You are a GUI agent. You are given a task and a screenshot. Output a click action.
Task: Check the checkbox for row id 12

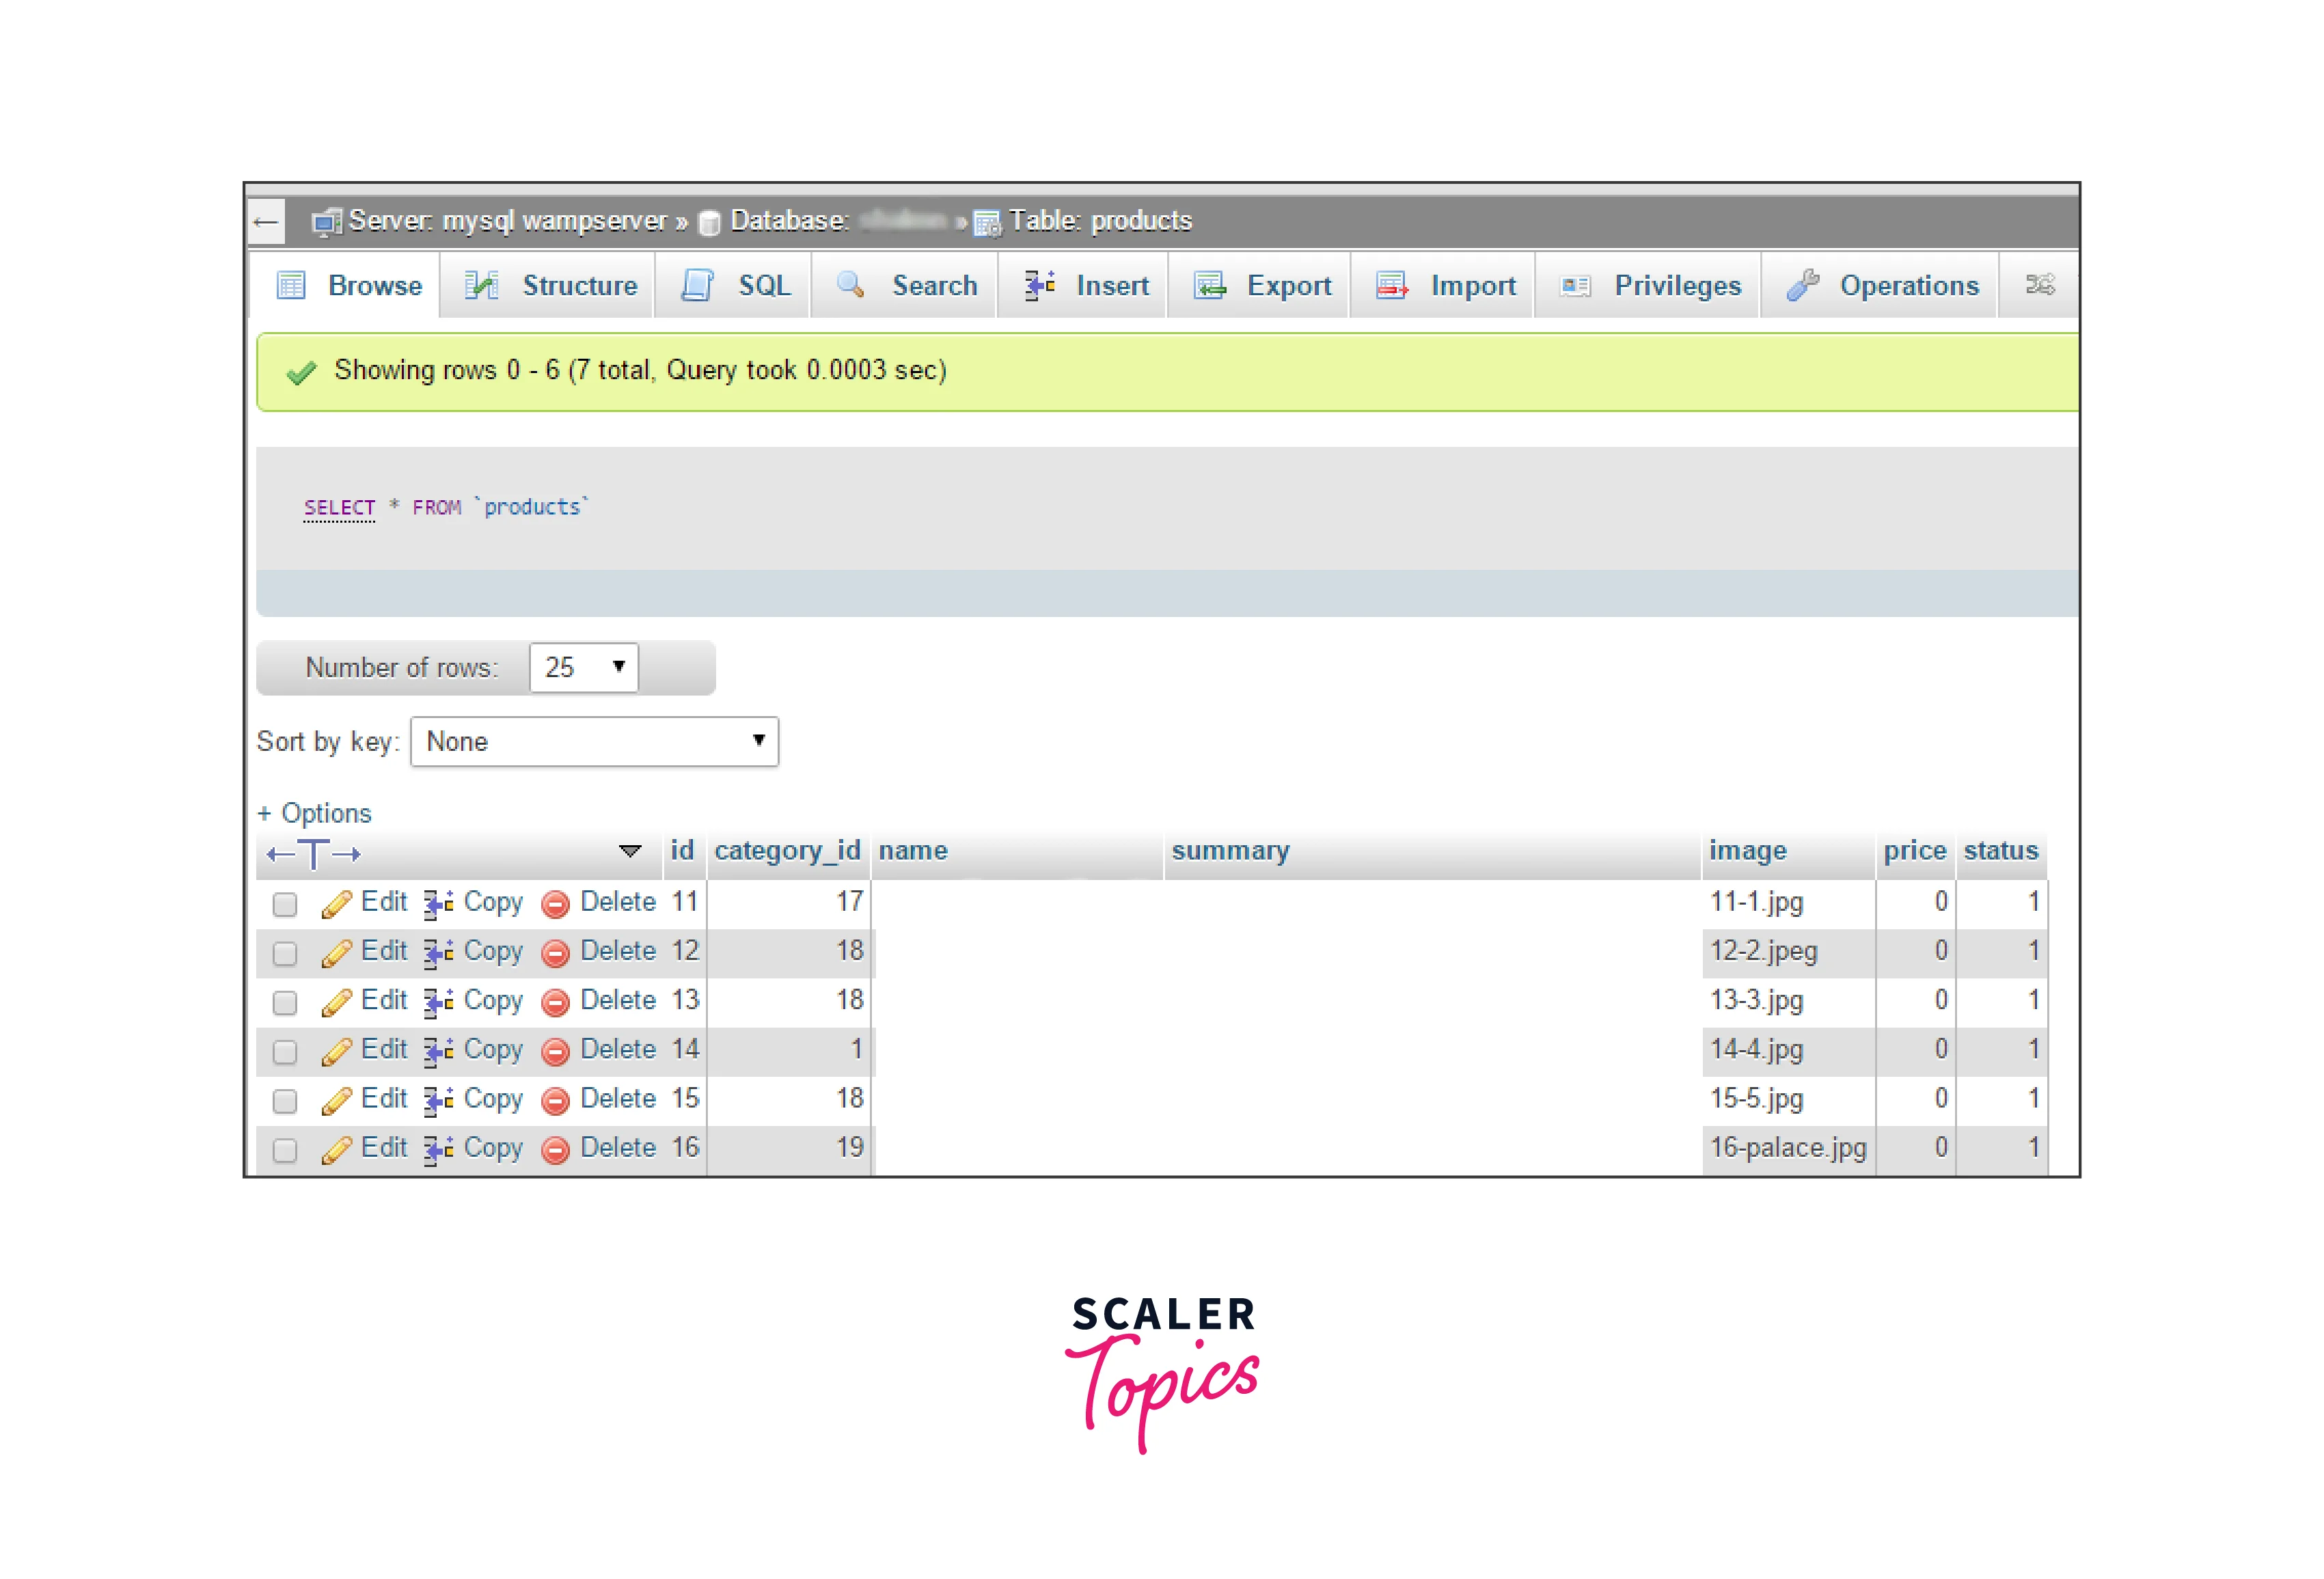(x=285, y=953)
